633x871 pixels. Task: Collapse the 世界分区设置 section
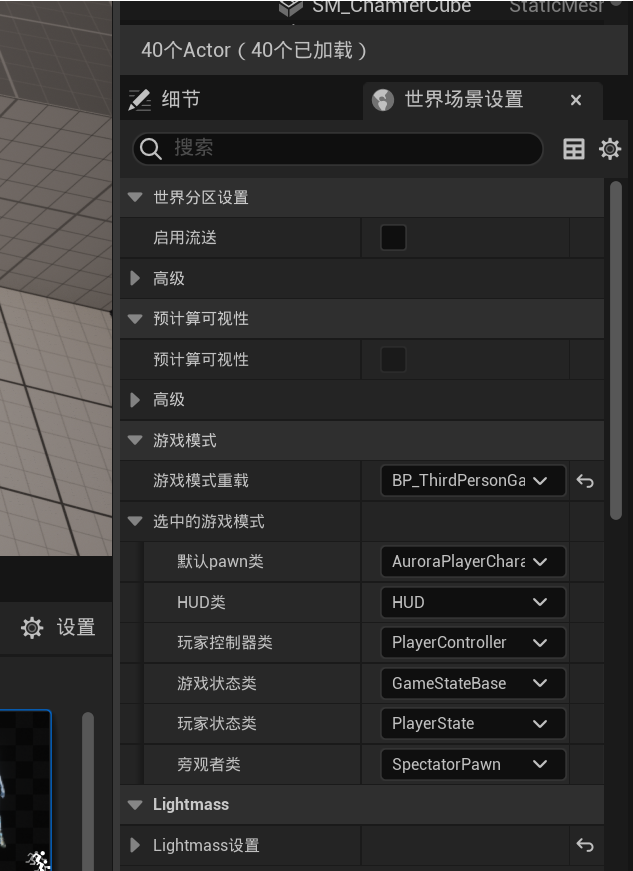[x=135, y=198]
